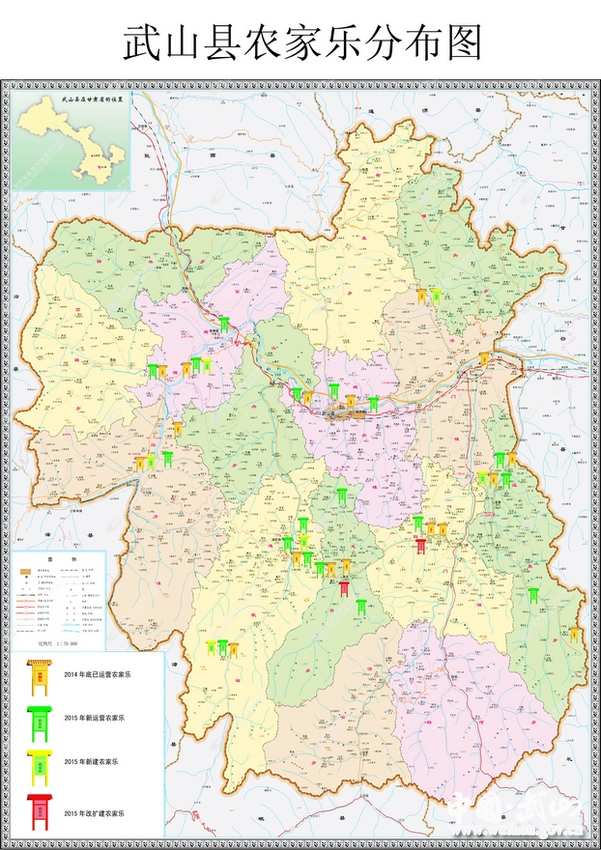
Task: Click the scale text 比例尺 1:70 000
Action: 58,643
